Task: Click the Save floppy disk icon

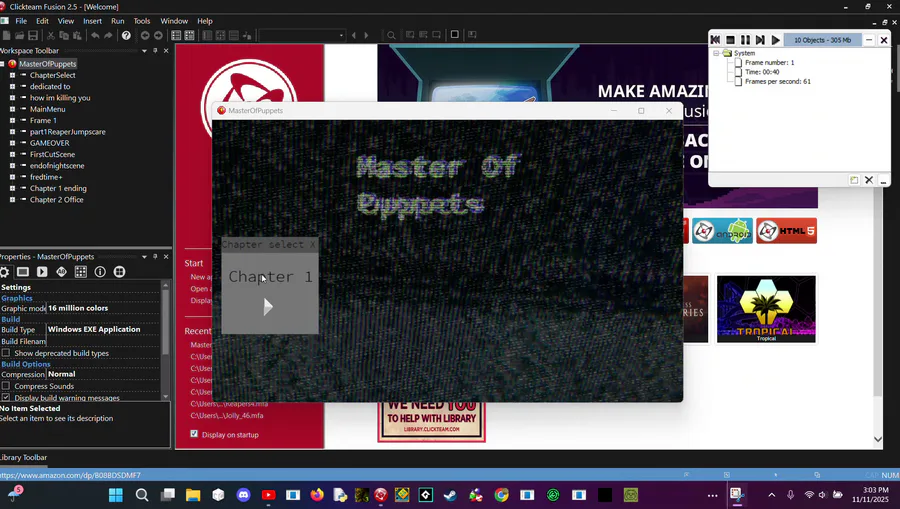Action: pyautogui.click(x=33, y=36)
